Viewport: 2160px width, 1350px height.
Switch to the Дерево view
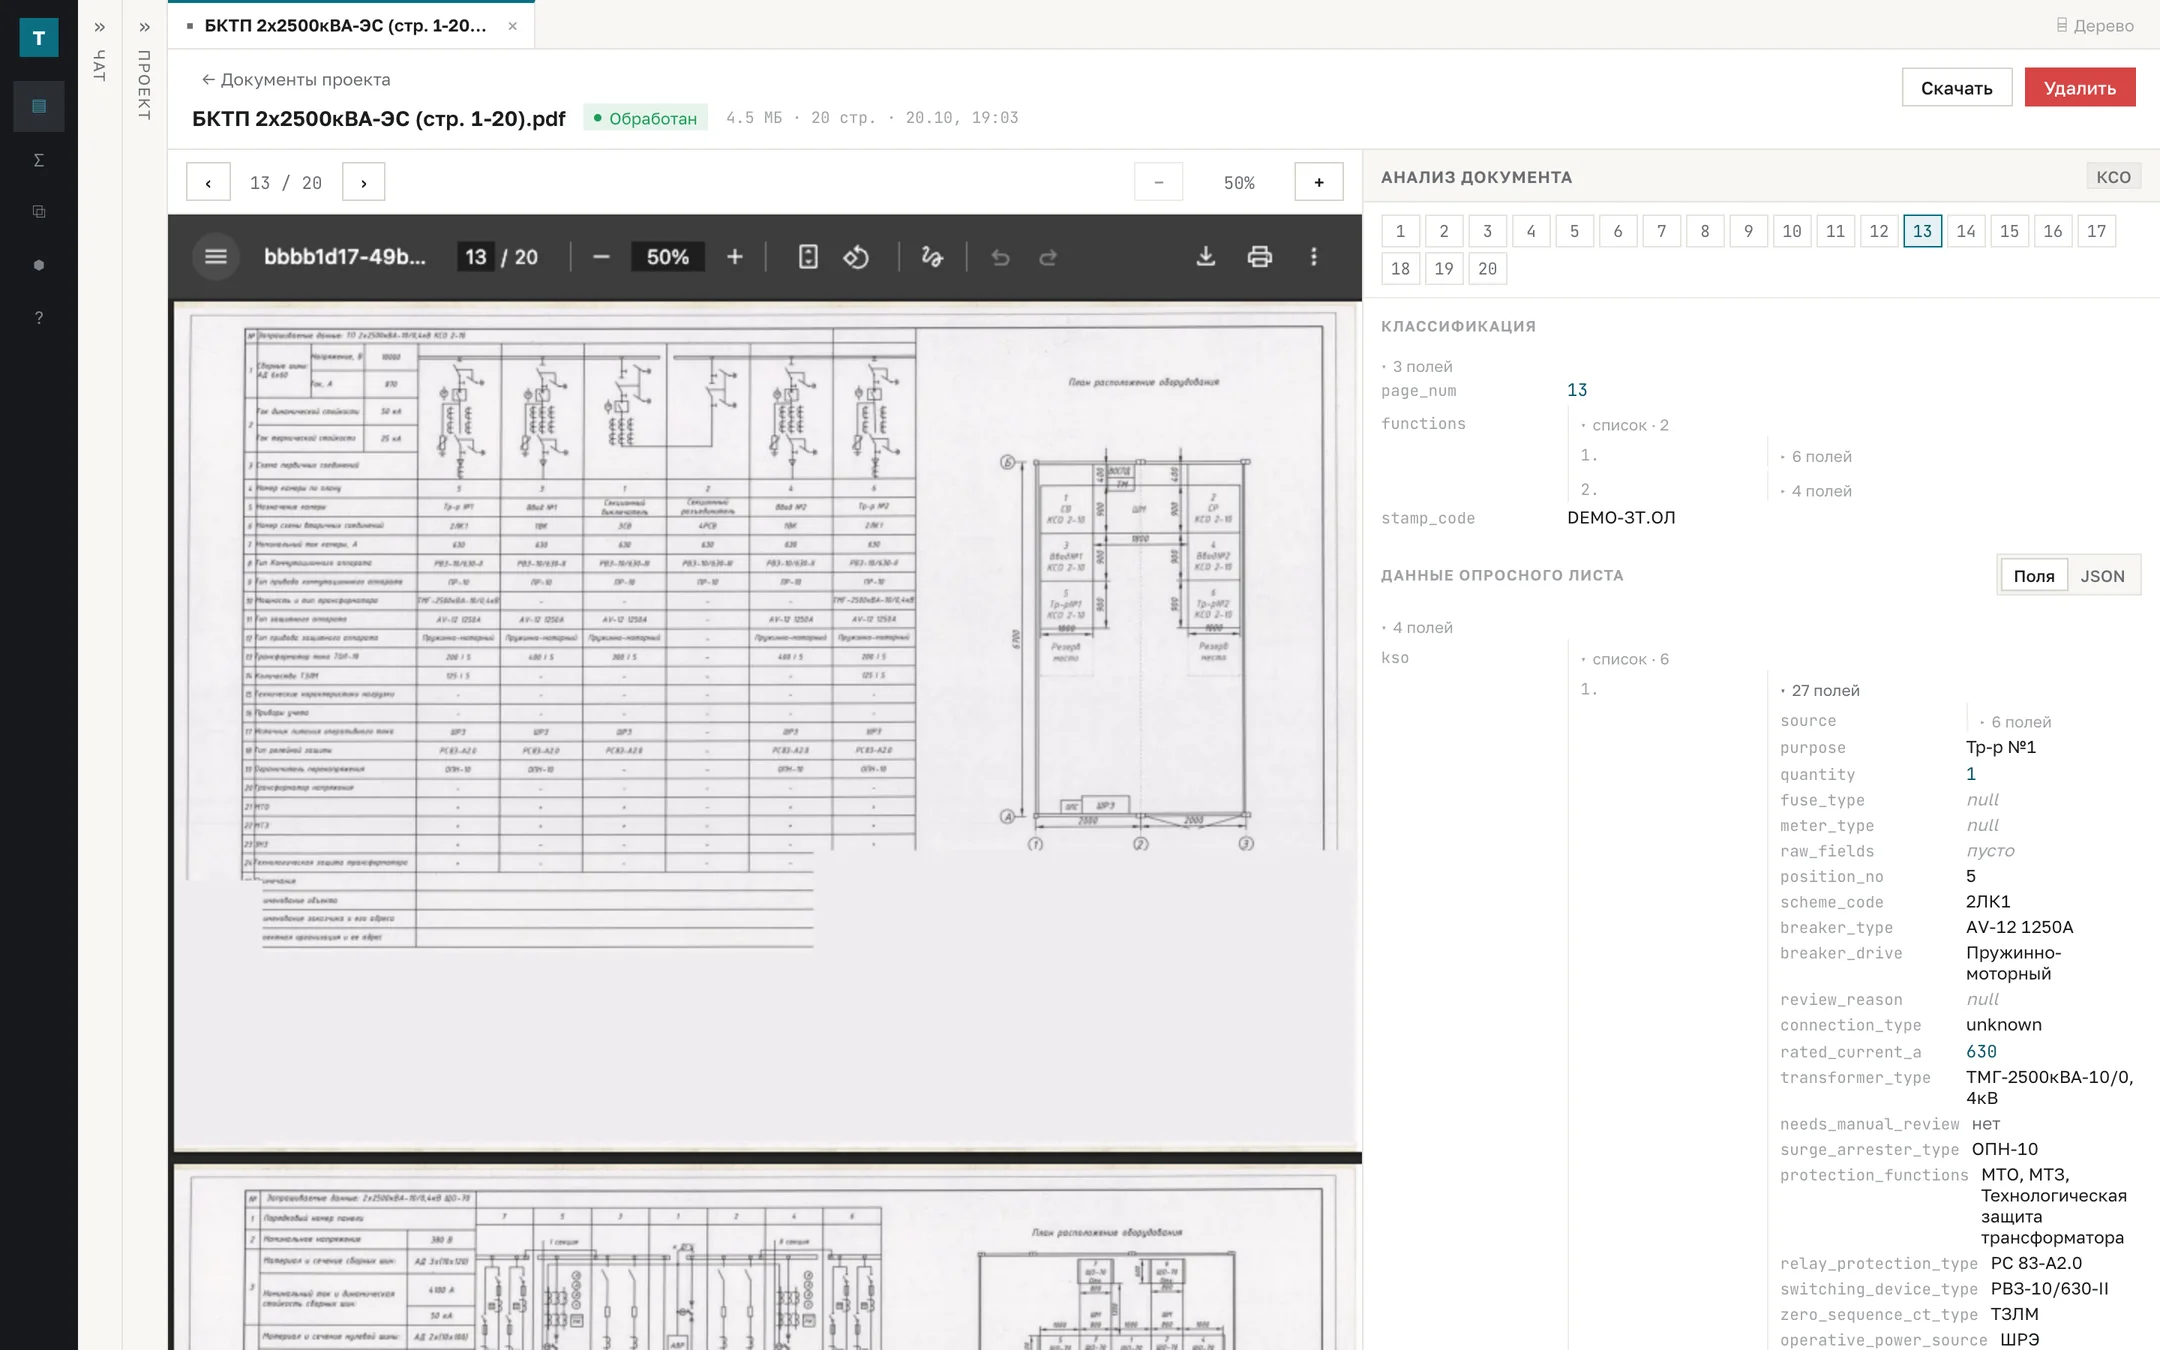2094,26
